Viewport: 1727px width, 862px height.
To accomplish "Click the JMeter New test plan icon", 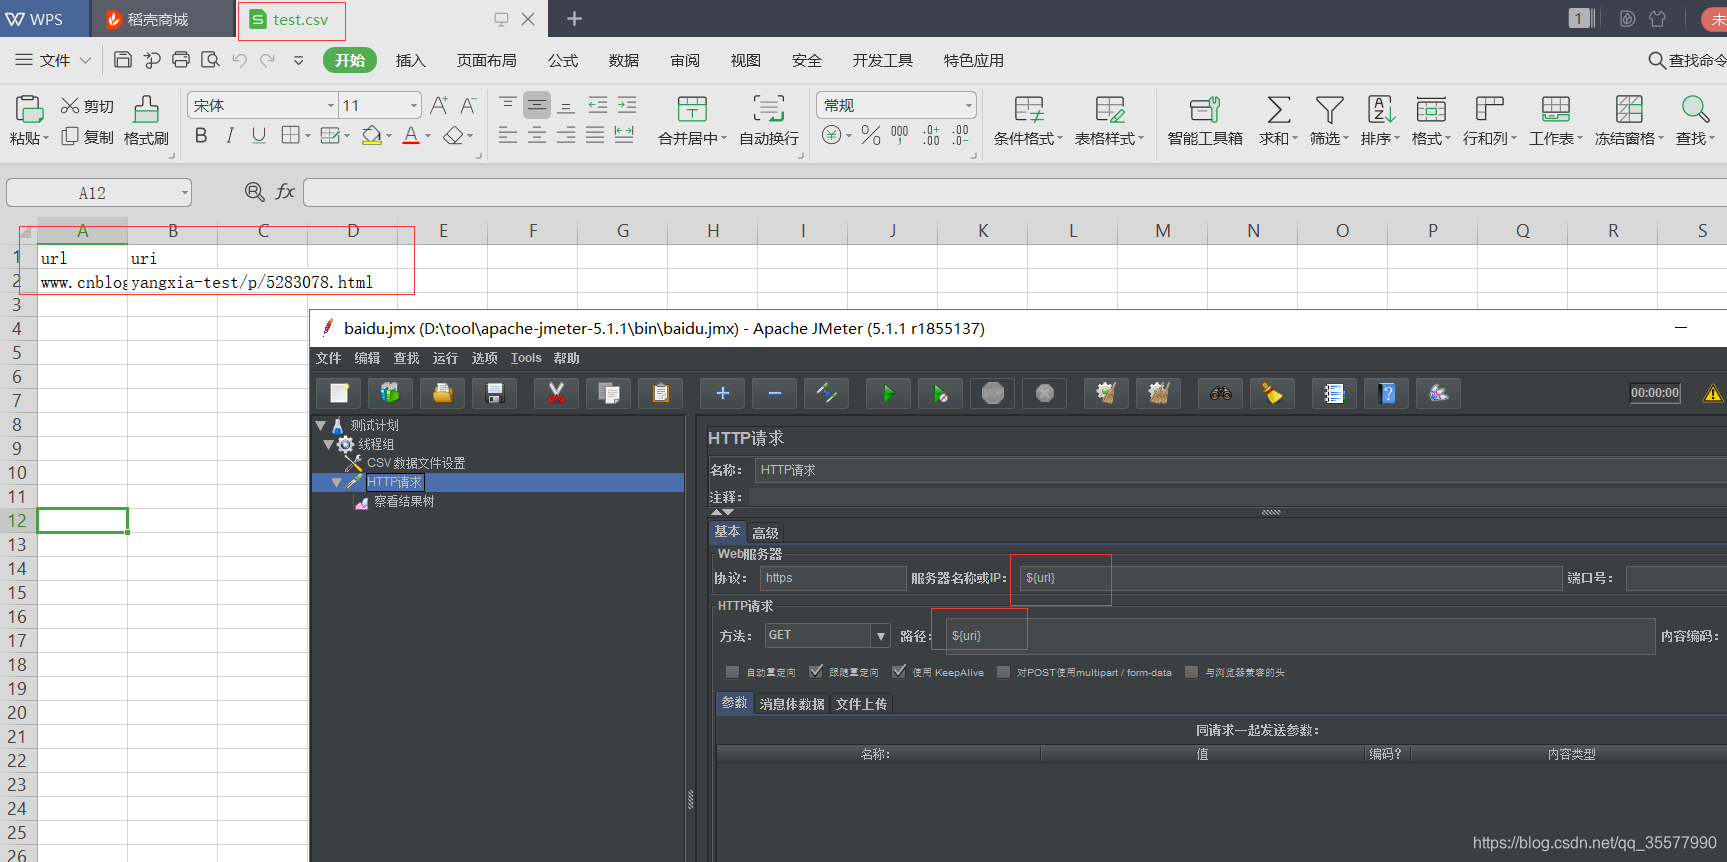I will (339, 393).
